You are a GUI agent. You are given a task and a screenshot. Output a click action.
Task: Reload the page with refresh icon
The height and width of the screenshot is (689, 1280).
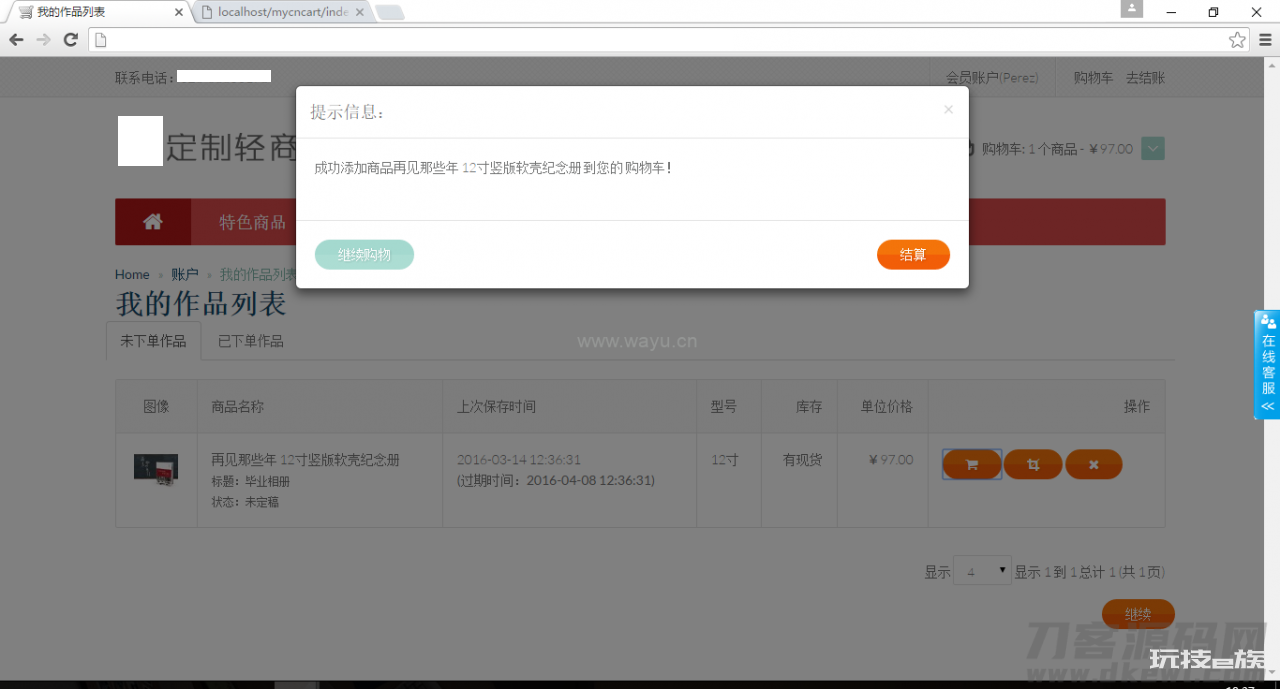[71, 40]
